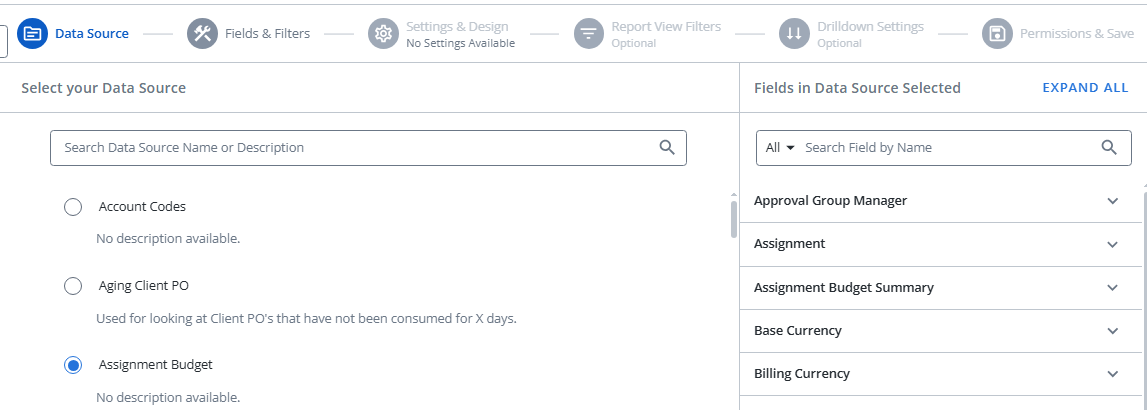
Task: Select the Account Codes radio button
Action: [x=73, y=207]
